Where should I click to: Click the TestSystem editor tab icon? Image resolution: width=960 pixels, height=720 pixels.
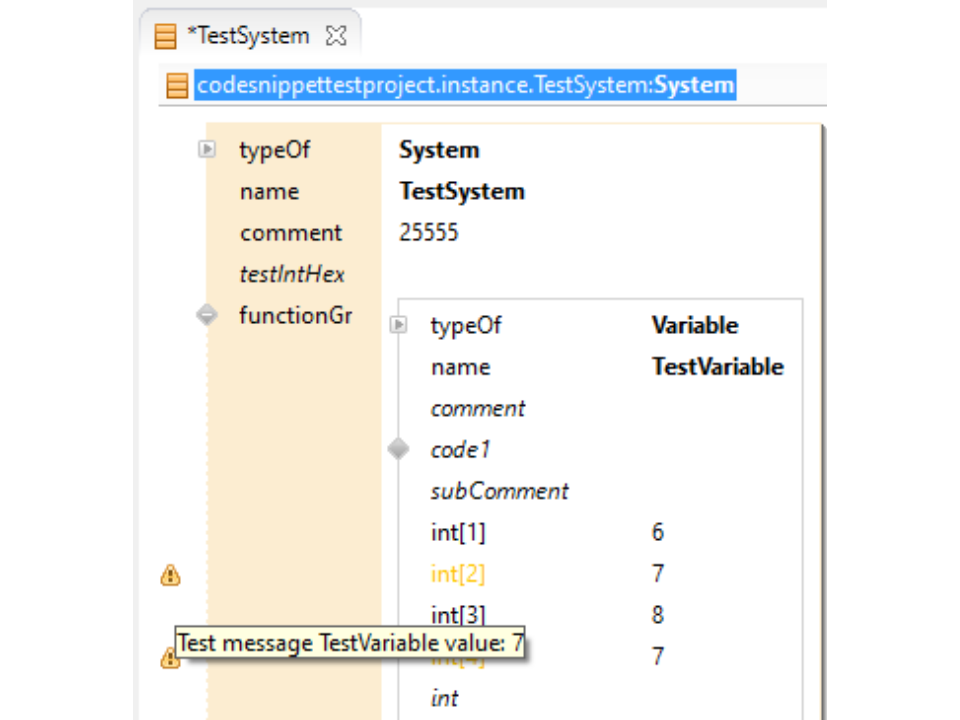165,37
